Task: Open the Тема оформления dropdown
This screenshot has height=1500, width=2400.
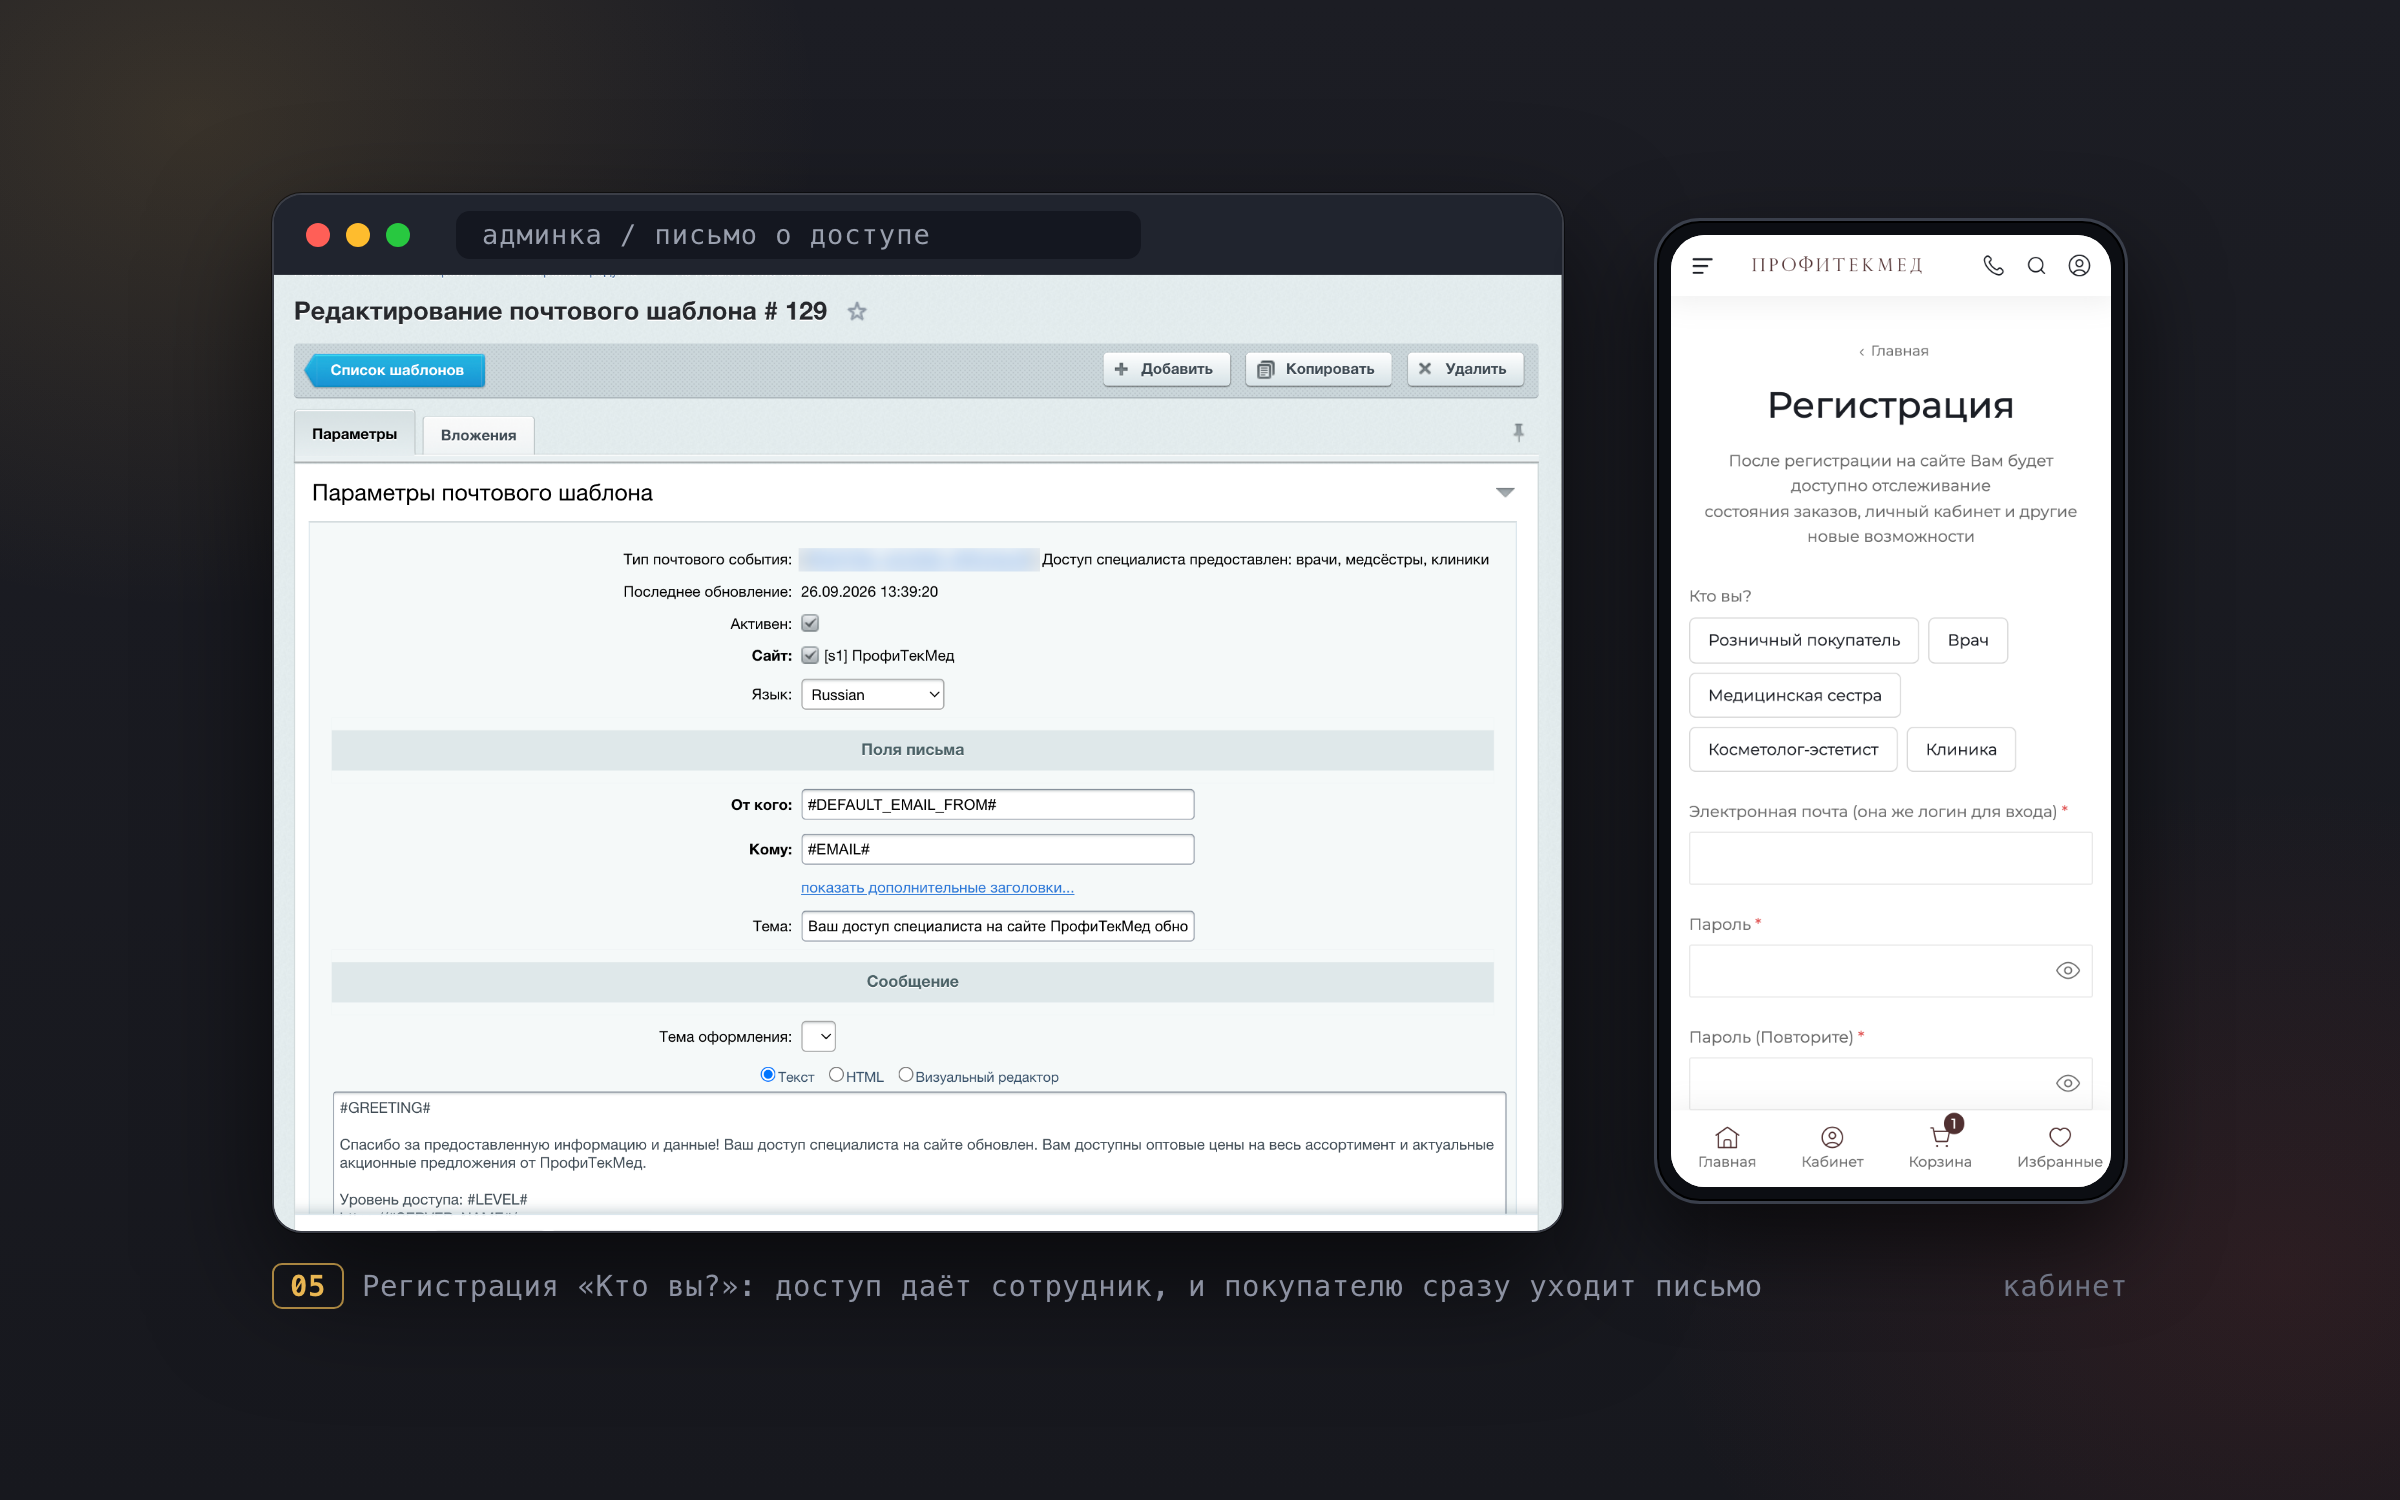Action: pos(818,1036)
